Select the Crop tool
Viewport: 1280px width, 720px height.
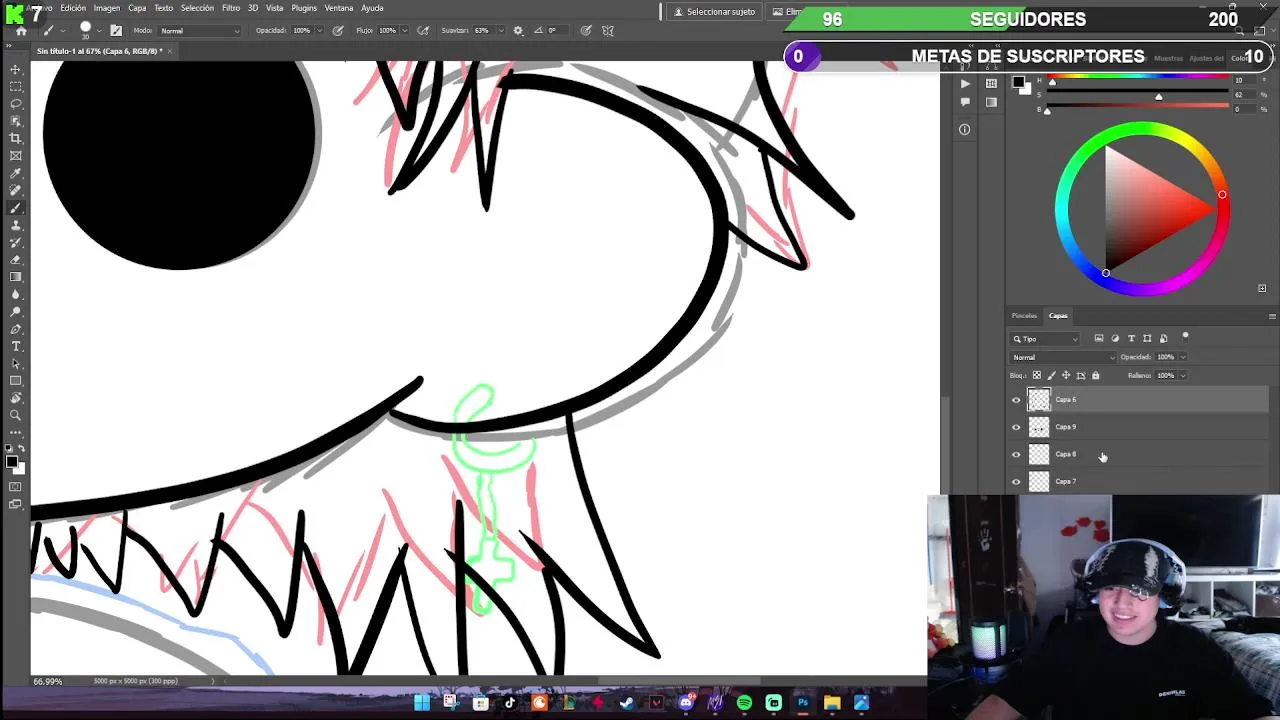tap(15, 138)
